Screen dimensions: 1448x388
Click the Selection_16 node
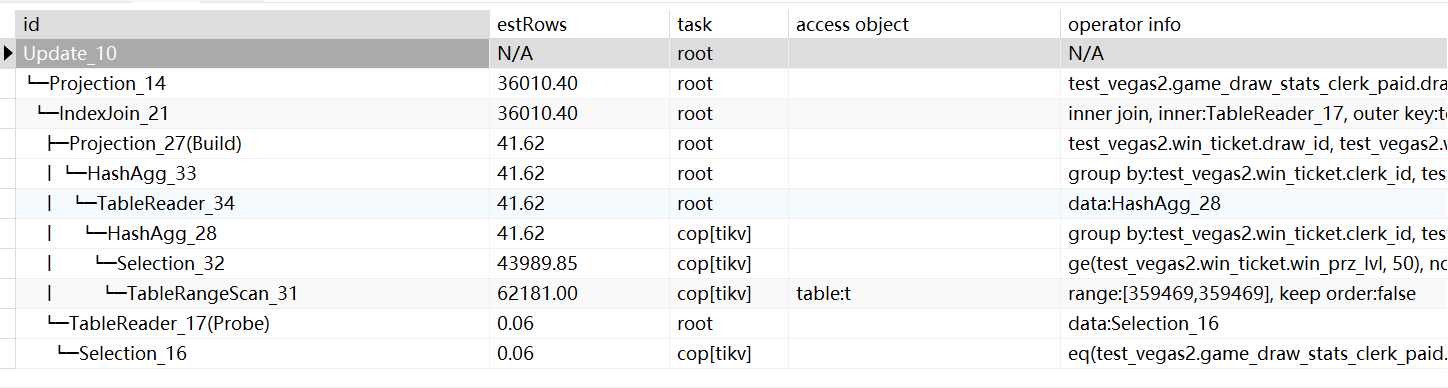pyautogui.click(x=133, y=354)
